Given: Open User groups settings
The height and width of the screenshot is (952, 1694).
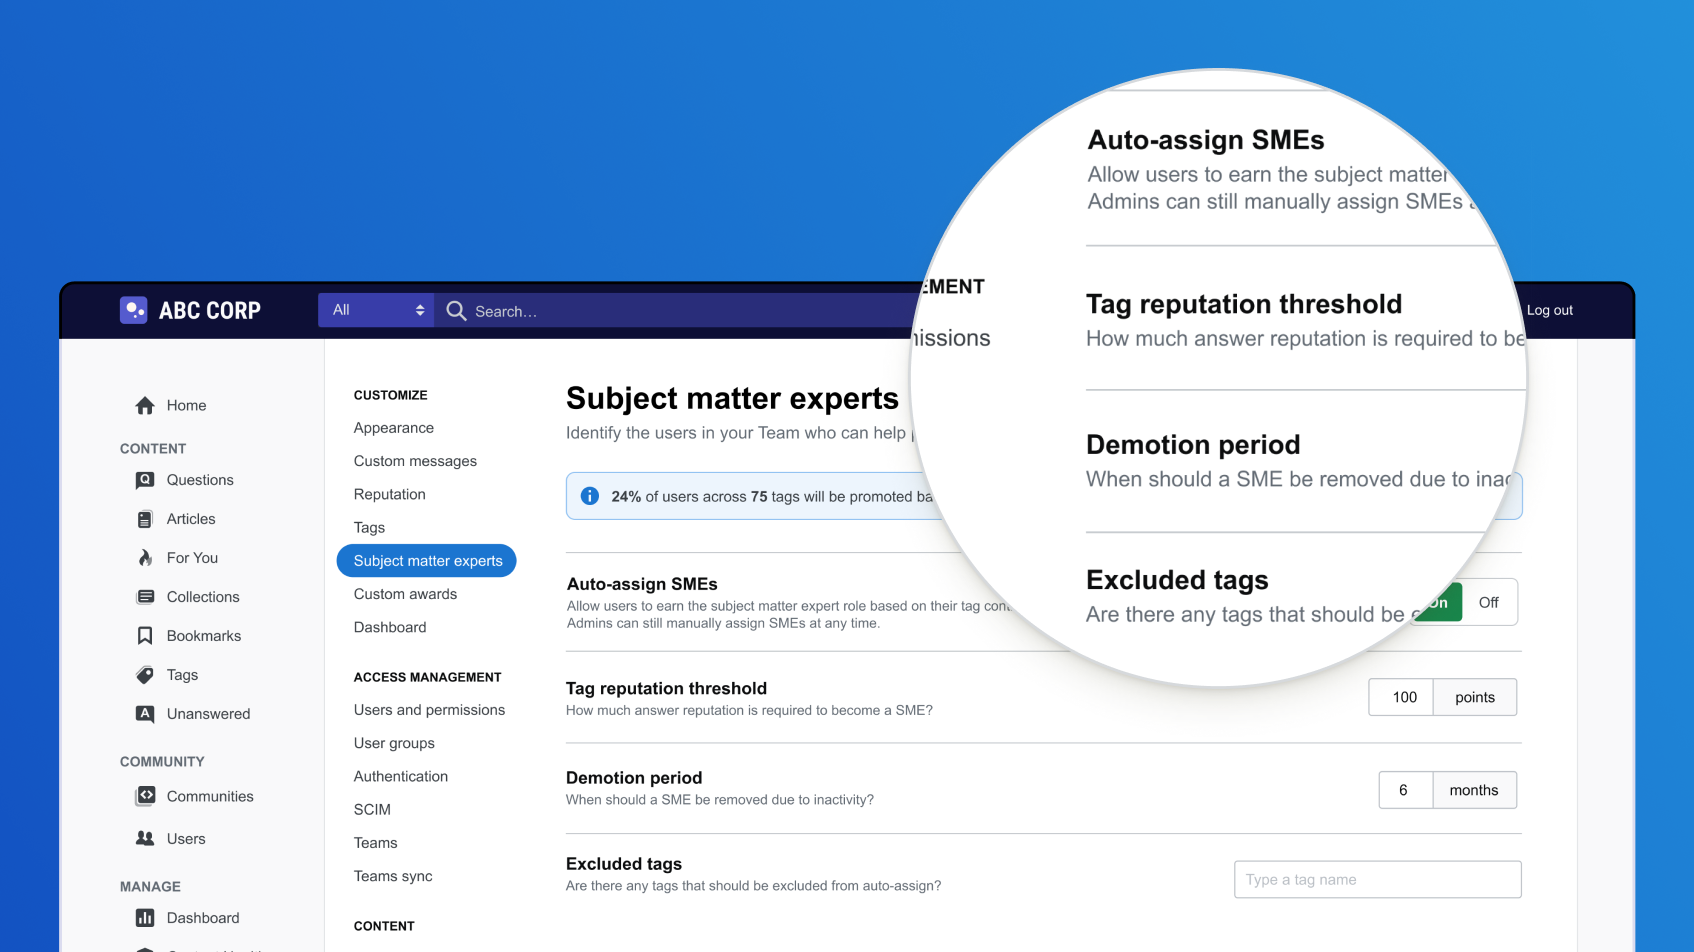Looking at the screenshot, I should (394, 743).
